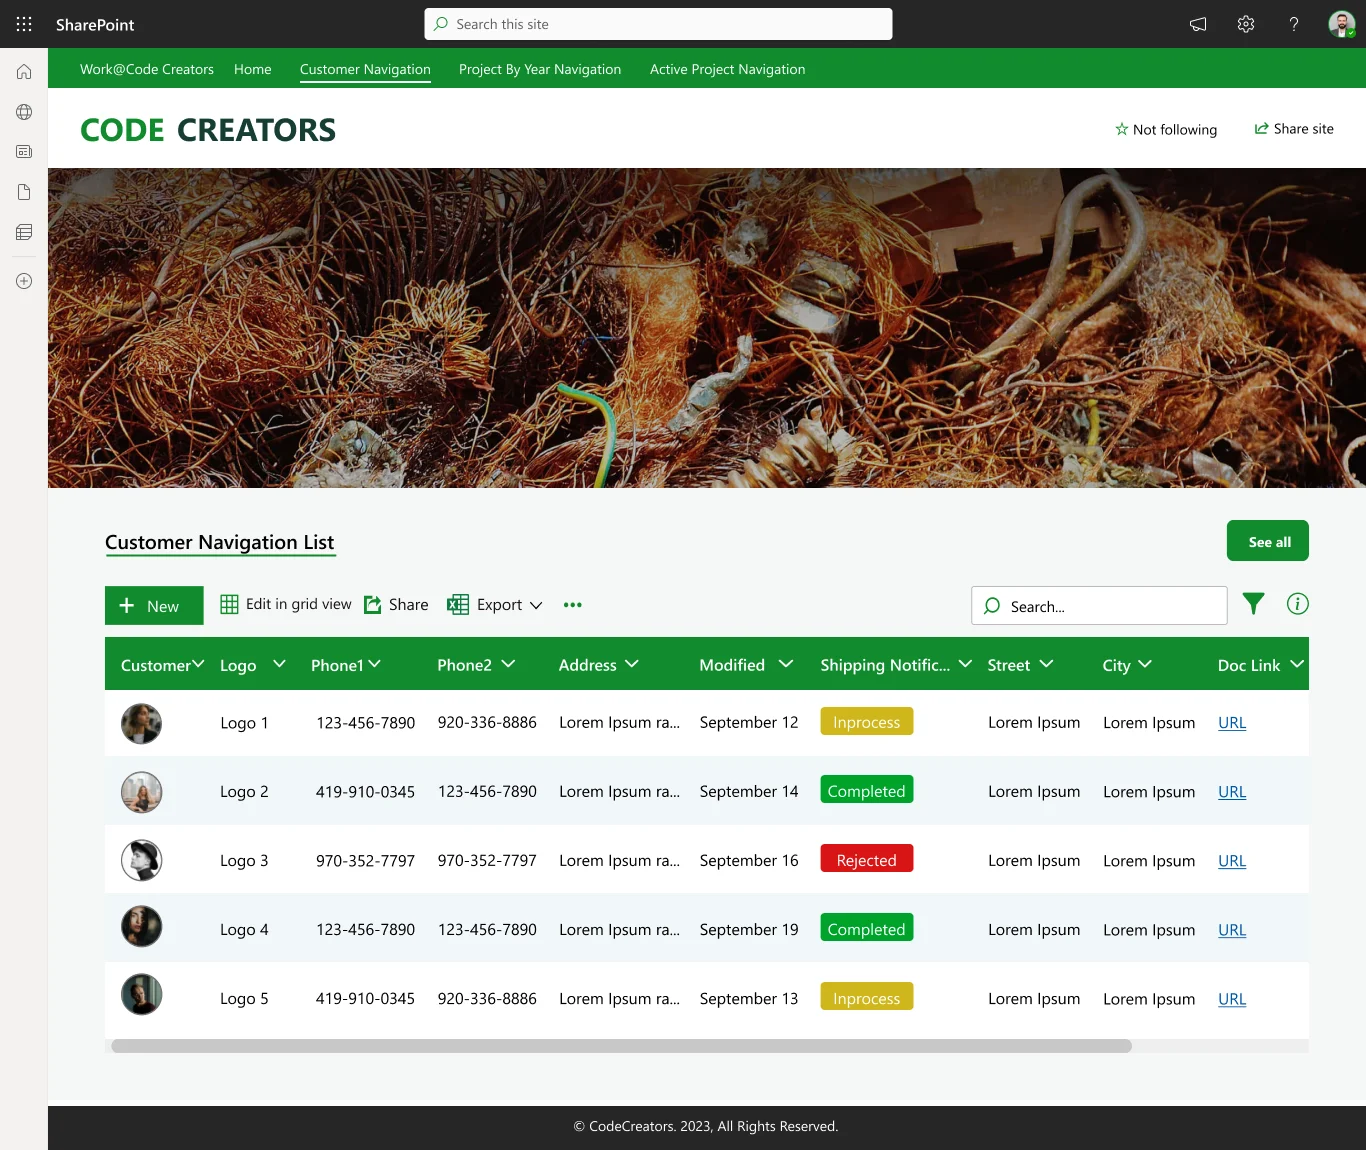Open the settings gear icon
This screenshot has width=1366, height=1150.
coord(1245,24)
